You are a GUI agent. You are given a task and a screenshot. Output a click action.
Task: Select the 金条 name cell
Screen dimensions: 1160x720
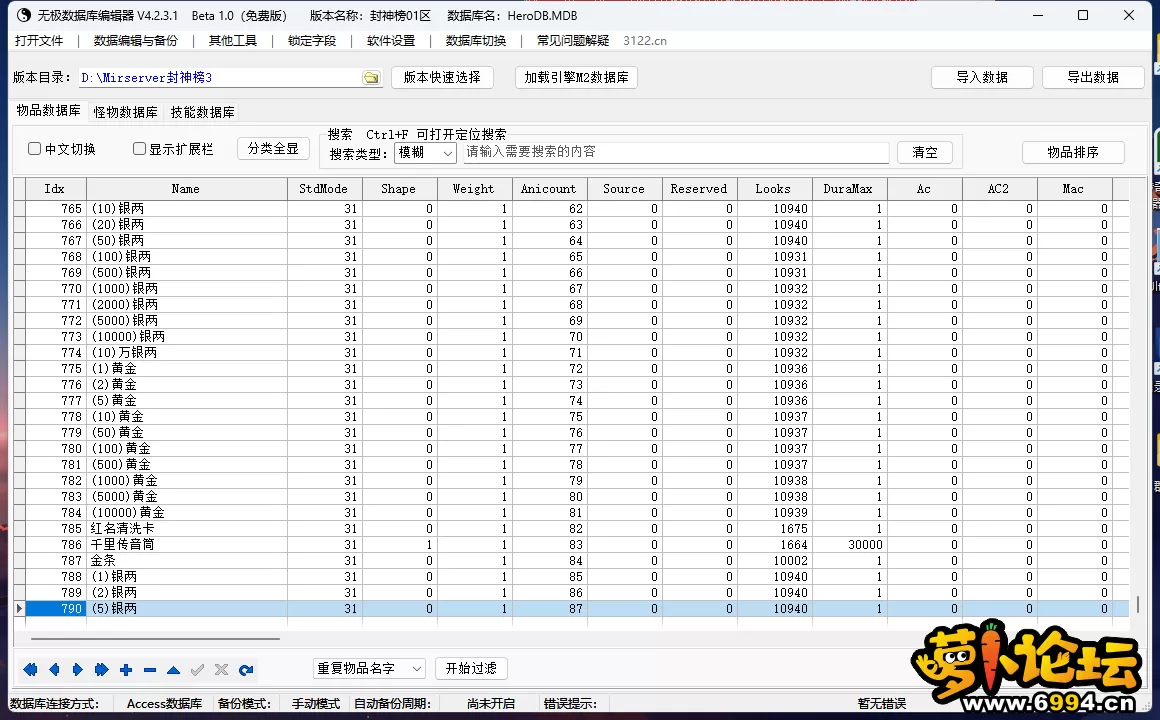click(x=186, y=560)
